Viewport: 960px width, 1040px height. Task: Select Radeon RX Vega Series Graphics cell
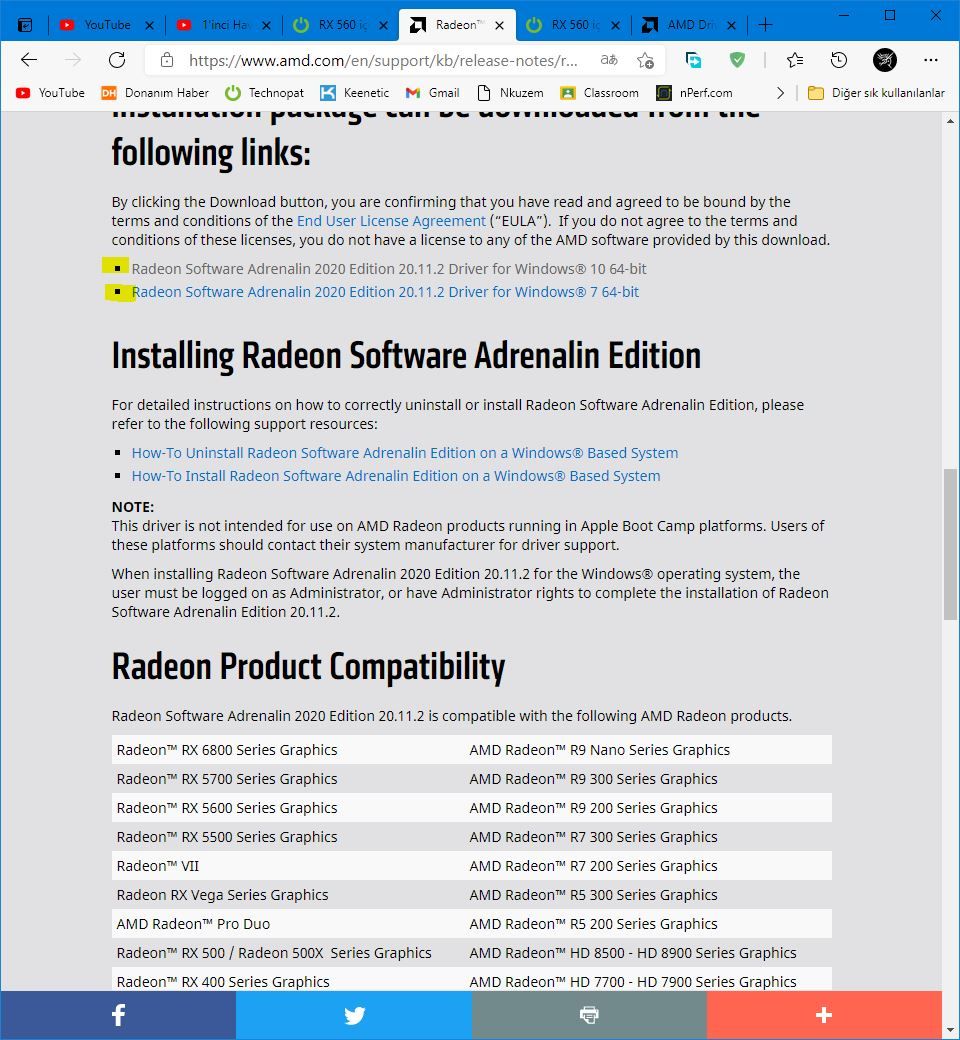pyautogui.click(x=288, y=895)
